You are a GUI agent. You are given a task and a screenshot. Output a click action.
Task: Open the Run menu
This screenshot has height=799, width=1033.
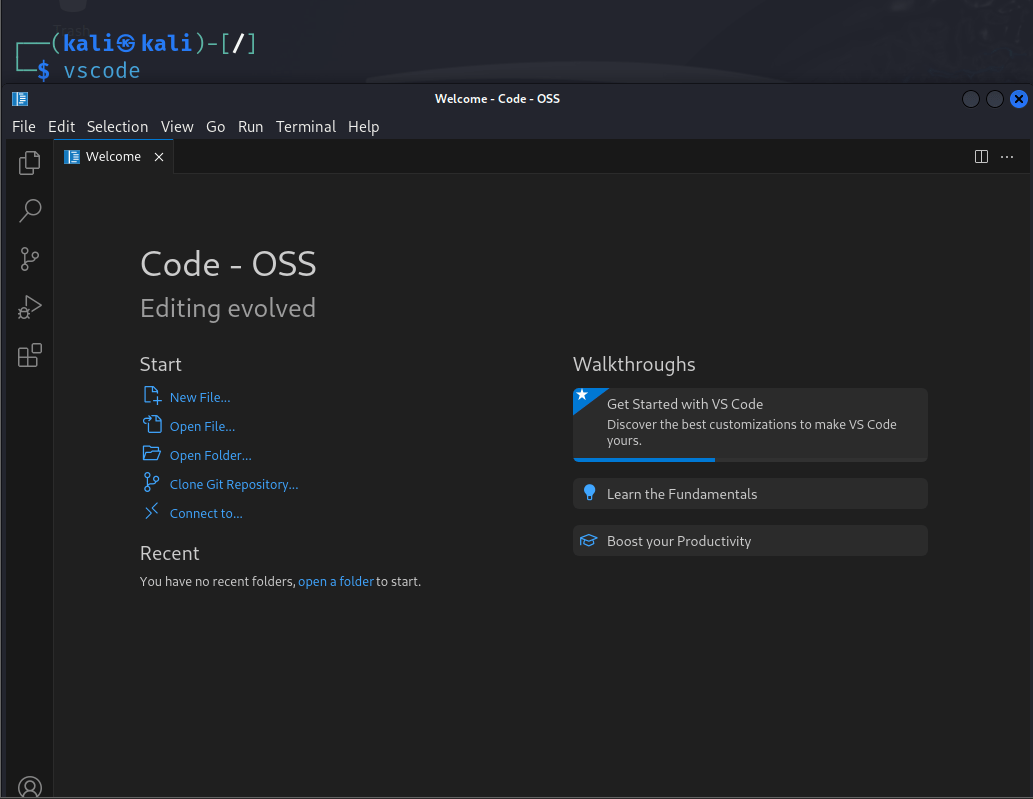[x=250, y=126]
